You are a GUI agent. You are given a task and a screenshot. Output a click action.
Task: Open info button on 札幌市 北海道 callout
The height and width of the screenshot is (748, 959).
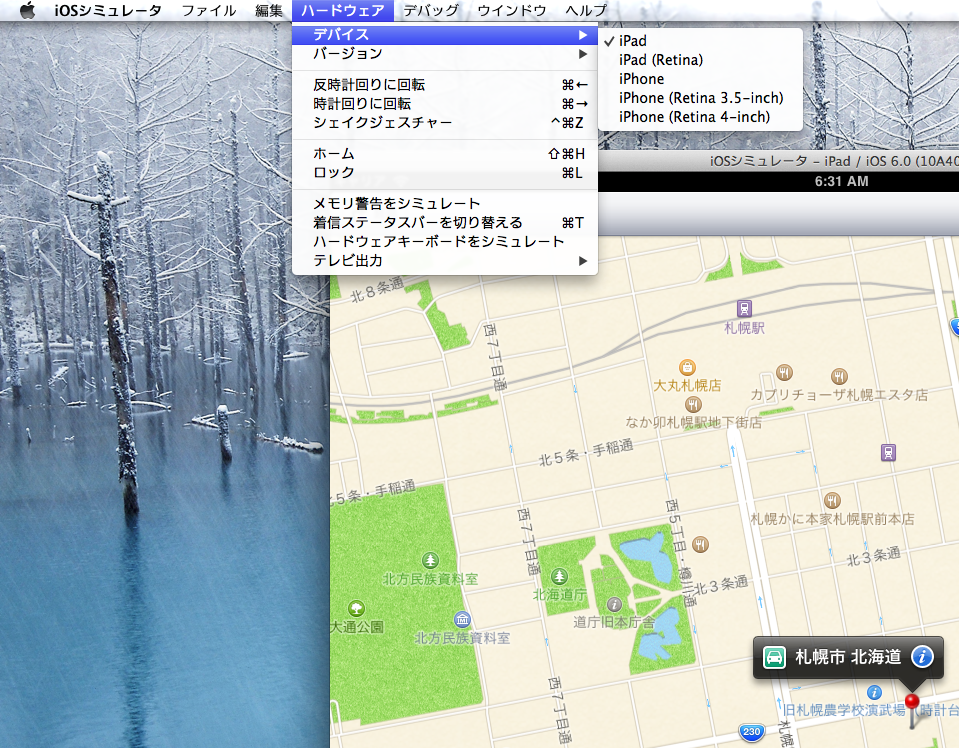click(x=922, y=657)
